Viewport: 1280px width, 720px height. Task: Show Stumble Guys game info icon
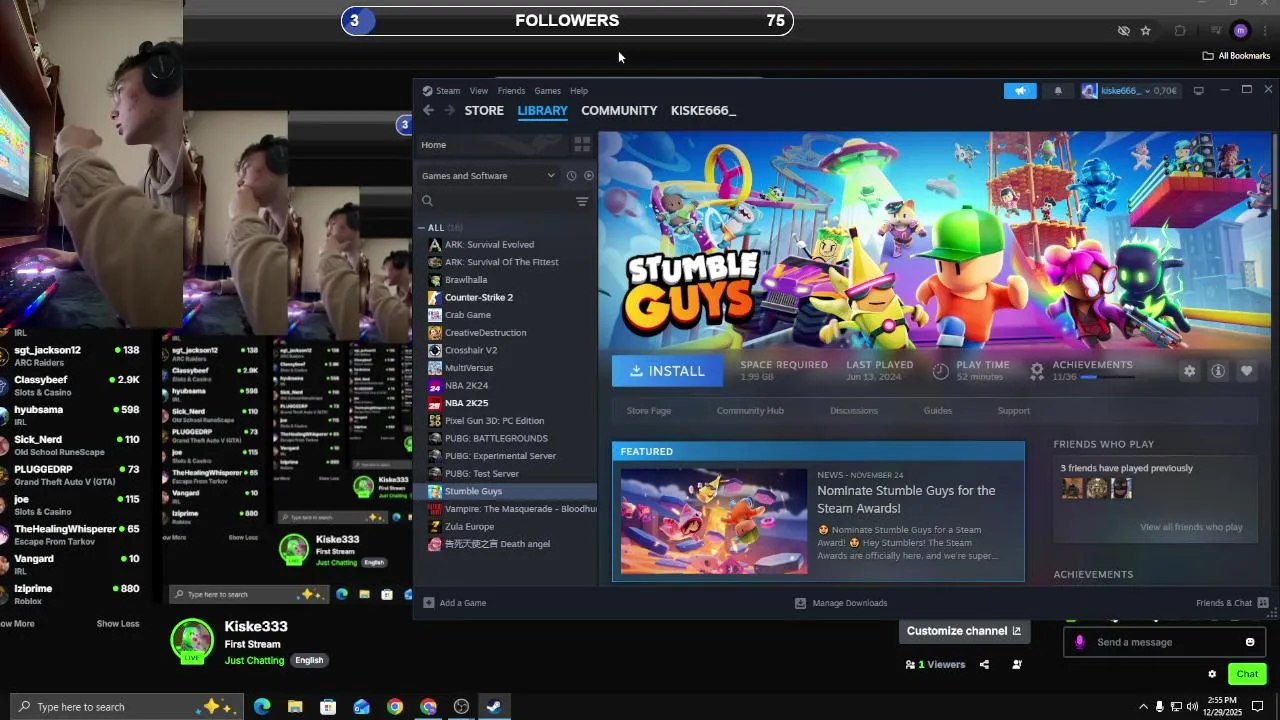[x=1218, y=371]
